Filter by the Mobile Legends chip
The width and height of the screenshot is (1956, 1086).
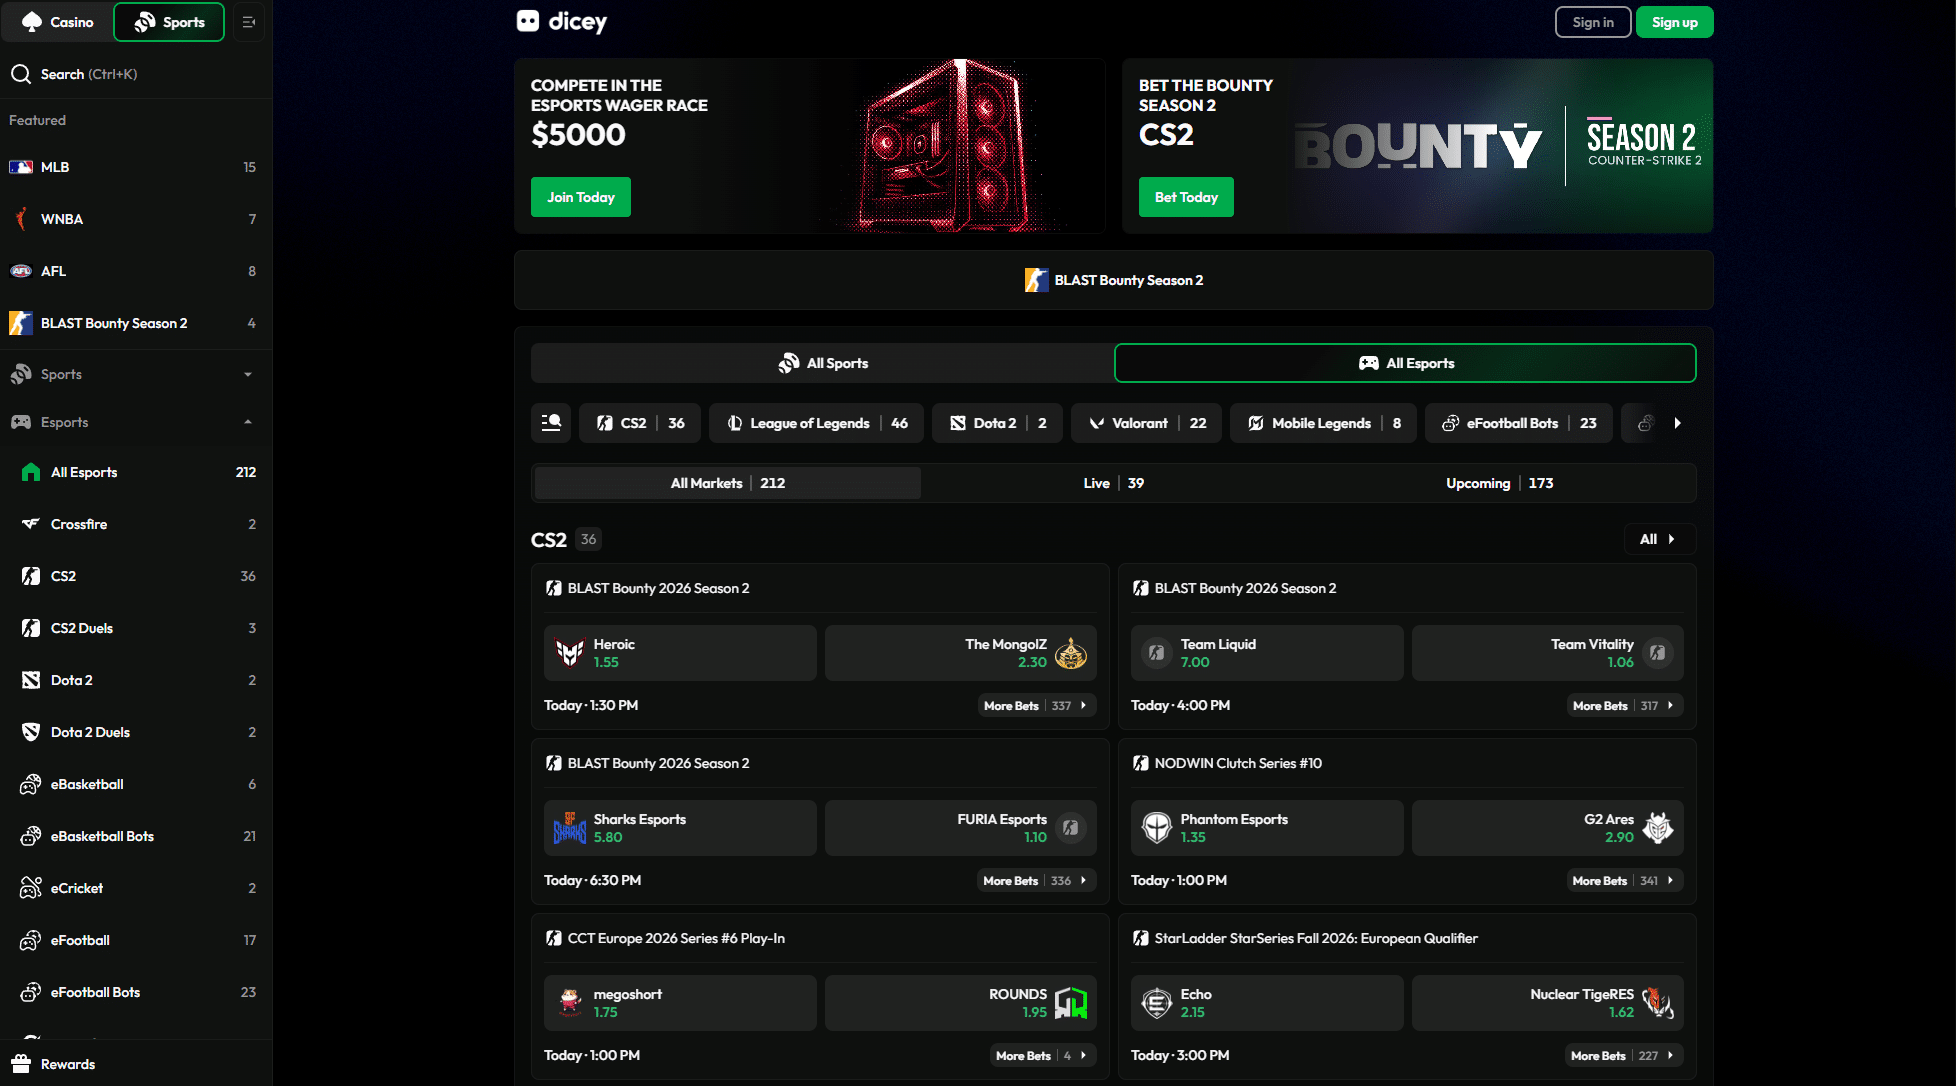(x=1323, y=423)
